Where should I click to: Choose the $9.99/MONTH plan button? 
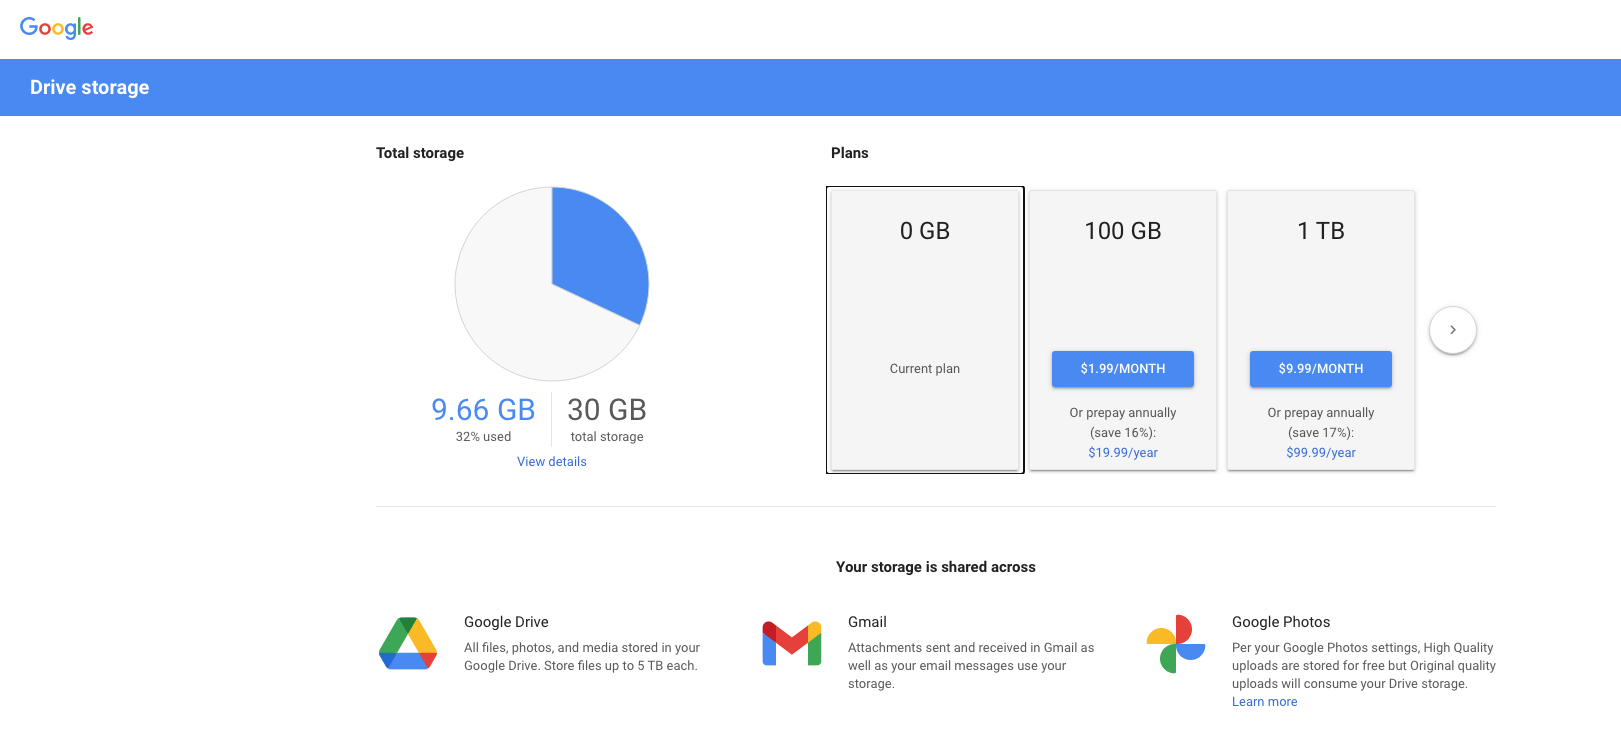(x=1321, y=369)
